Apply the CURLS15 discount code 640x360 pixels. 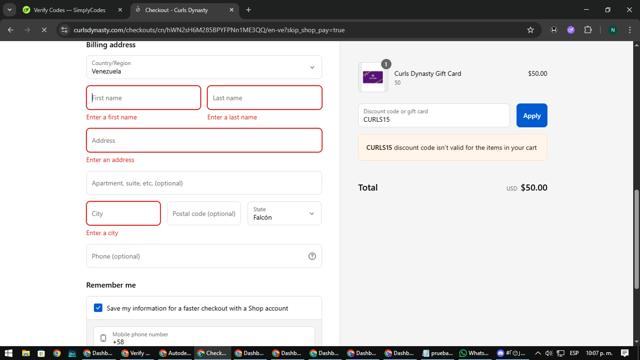[x=531, y=116]
